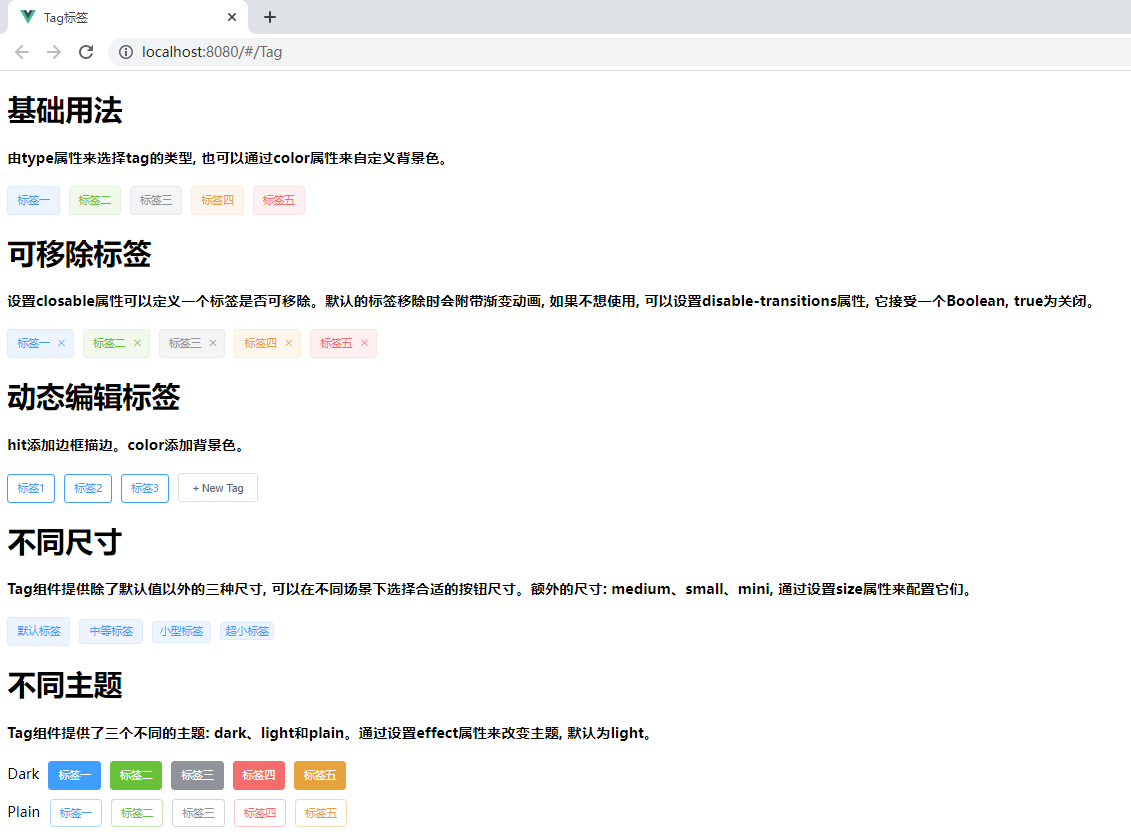Select the dark-themed green 标签二 tag
This screenshot has width=1131, height=837.
[135, 774]
